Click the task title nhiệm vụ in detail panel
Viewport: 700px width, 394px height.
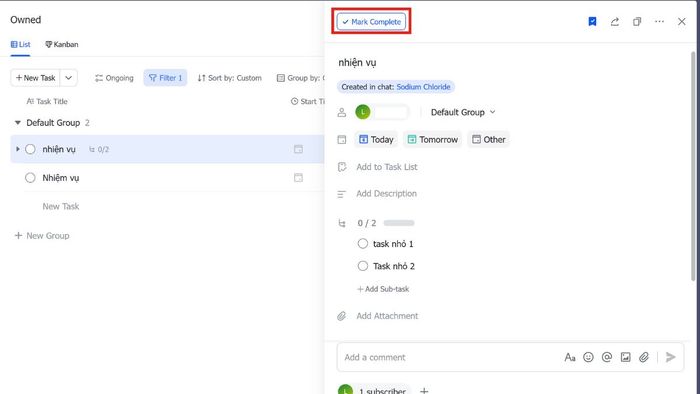tap(357, 62)
